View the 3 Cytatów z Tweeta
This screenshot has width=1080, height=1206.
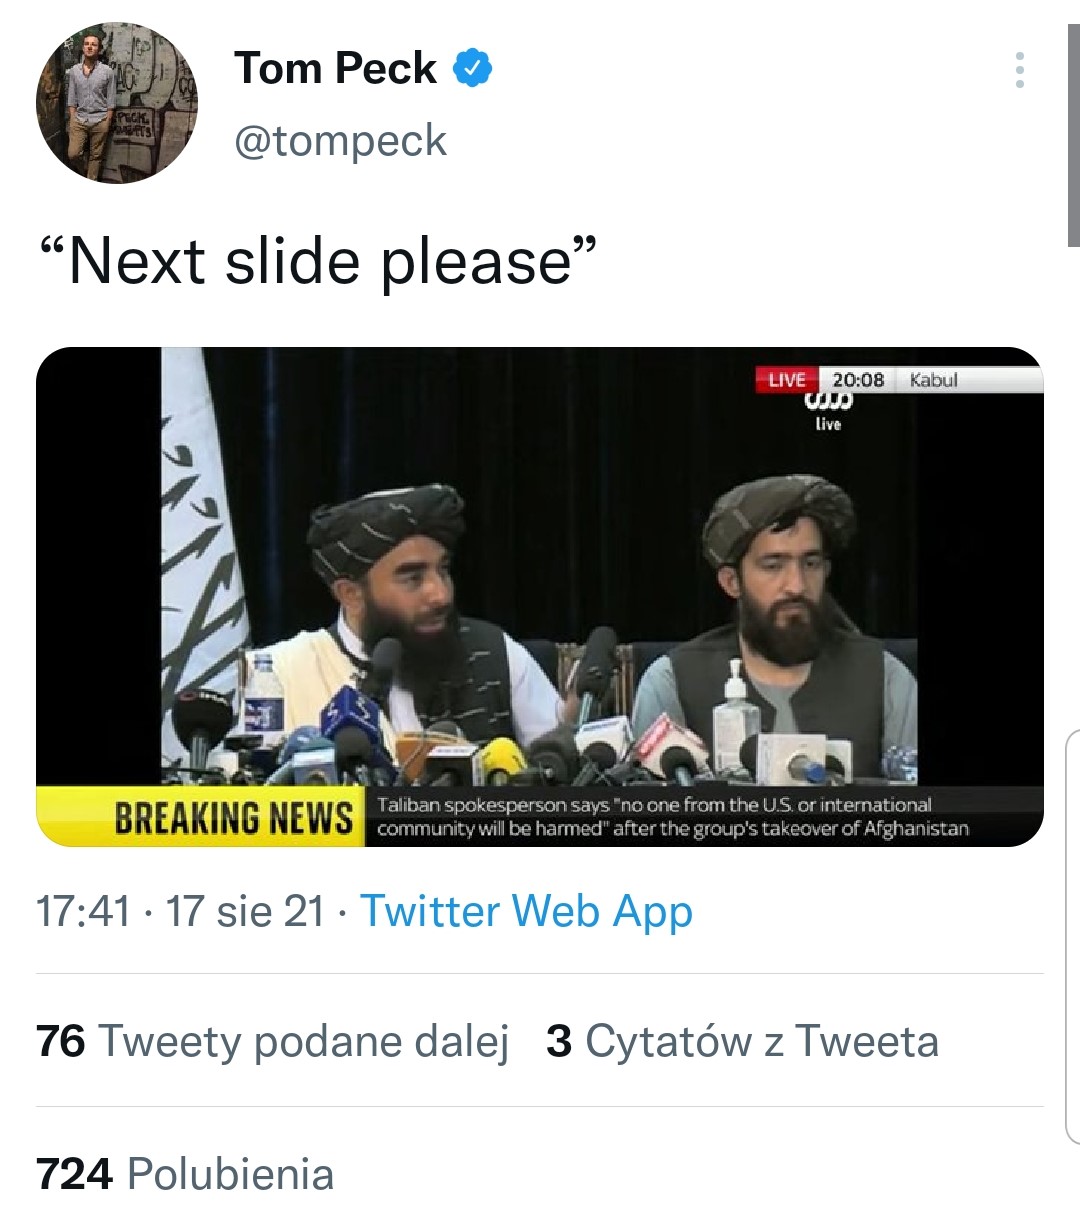(x=742, y=1041)
